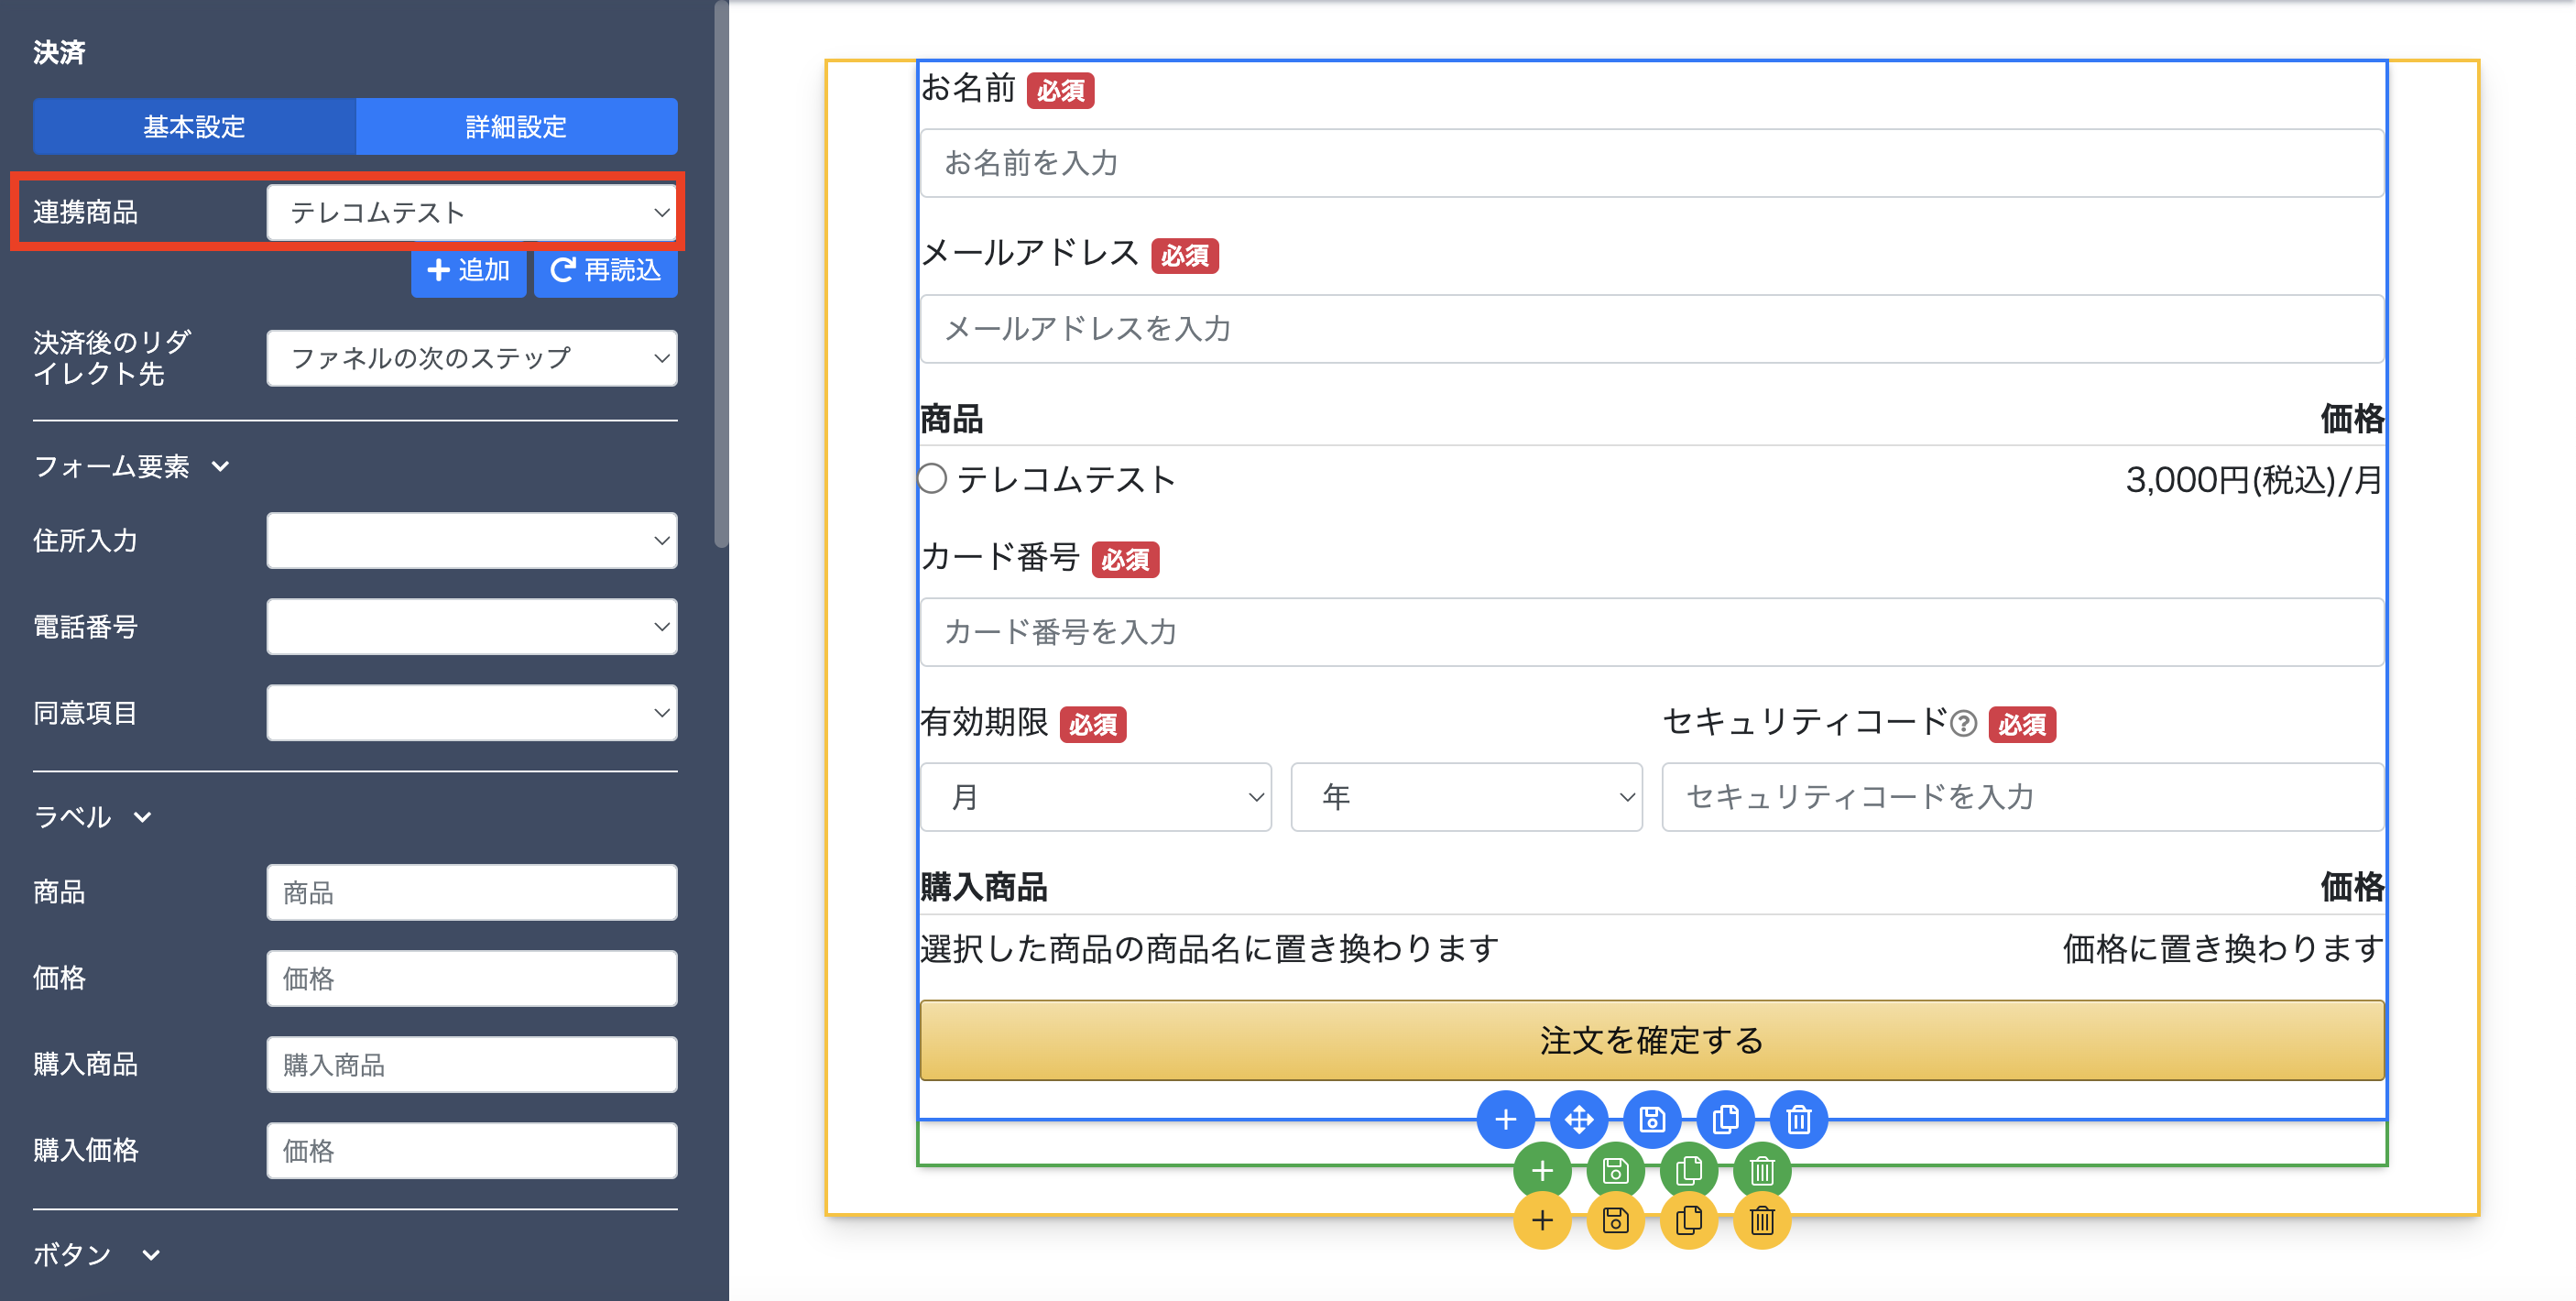The height and width of the screenshot is (1301, 2576).
Task: Click the blue trash delete icon
Action: point(1798,1119)
